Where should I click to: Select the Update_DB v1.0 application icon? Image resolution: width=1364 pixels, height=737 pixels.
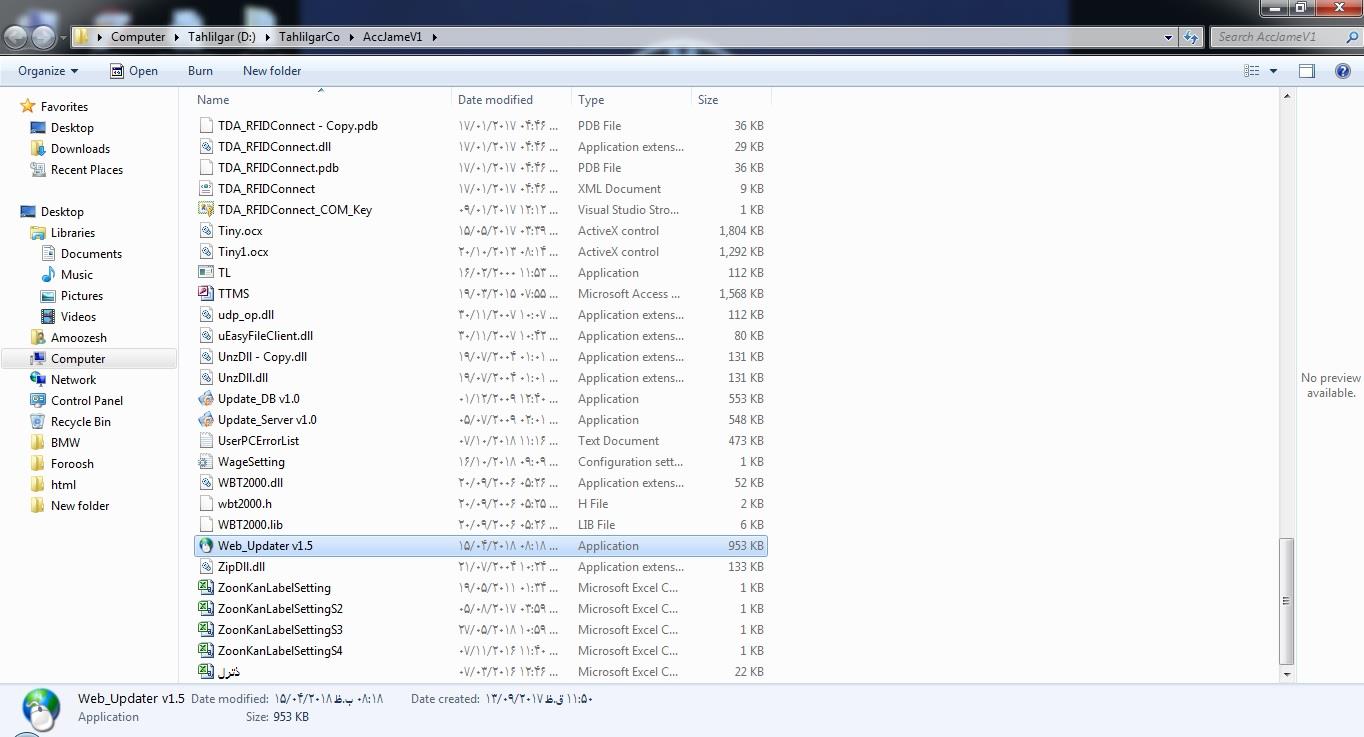(206, 399)
